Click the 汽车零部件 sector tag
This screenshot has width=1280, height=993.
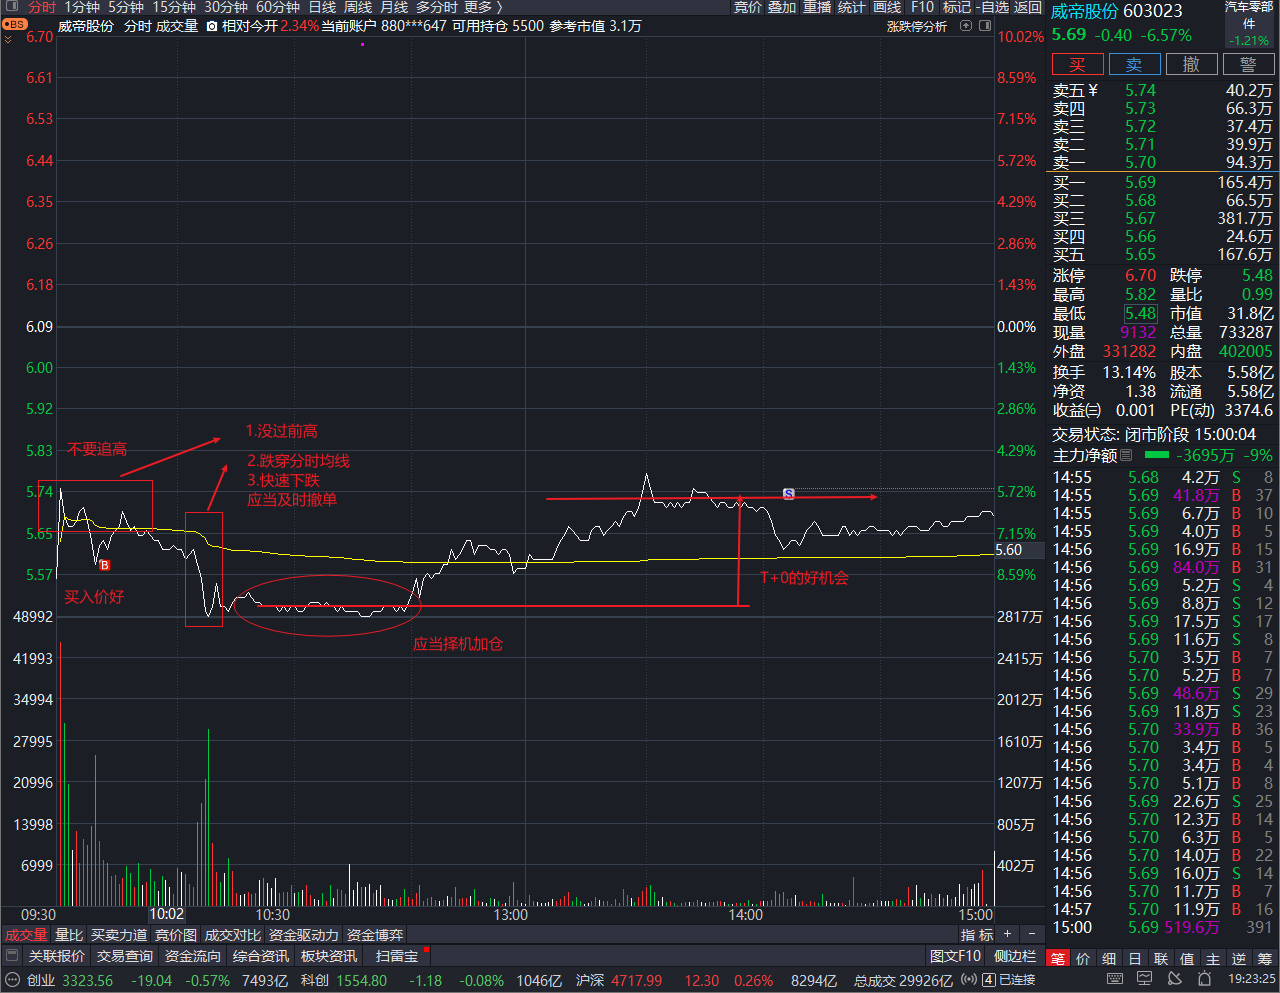tap(1249, 15)
